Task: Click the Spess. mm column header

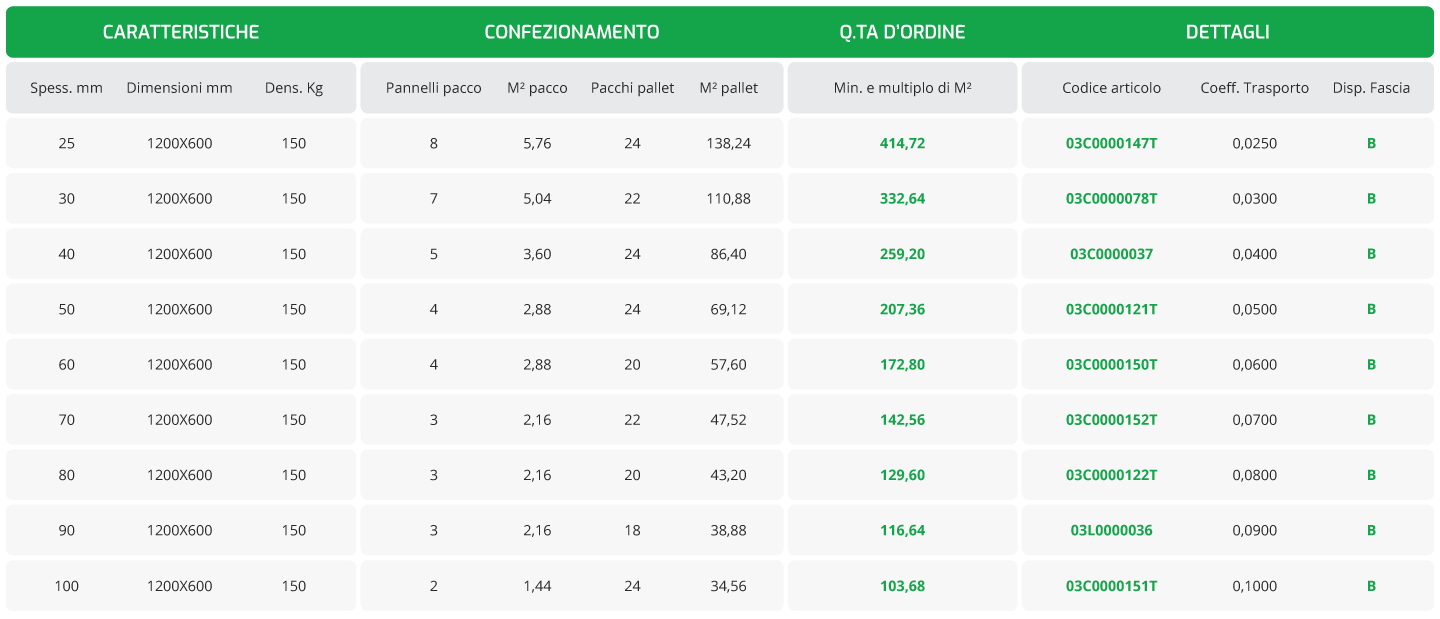Action: pyautogui.click(x=66, y=88)
